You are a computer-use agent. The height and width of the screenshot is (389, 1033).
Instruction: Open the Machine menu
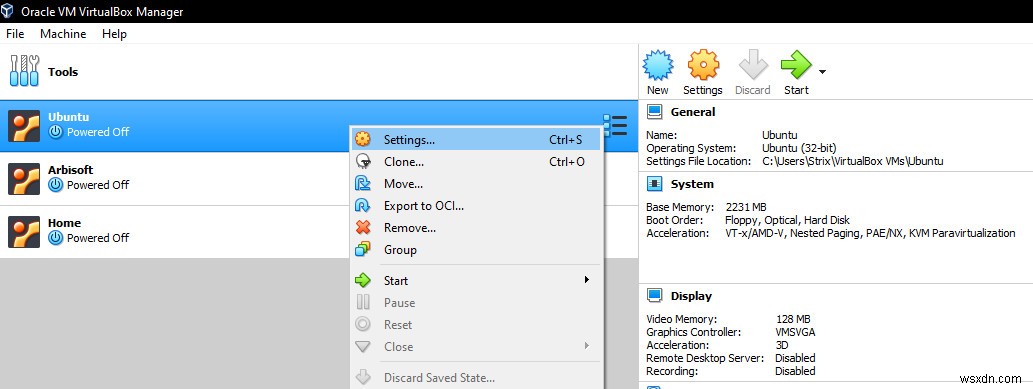[63, 34]
